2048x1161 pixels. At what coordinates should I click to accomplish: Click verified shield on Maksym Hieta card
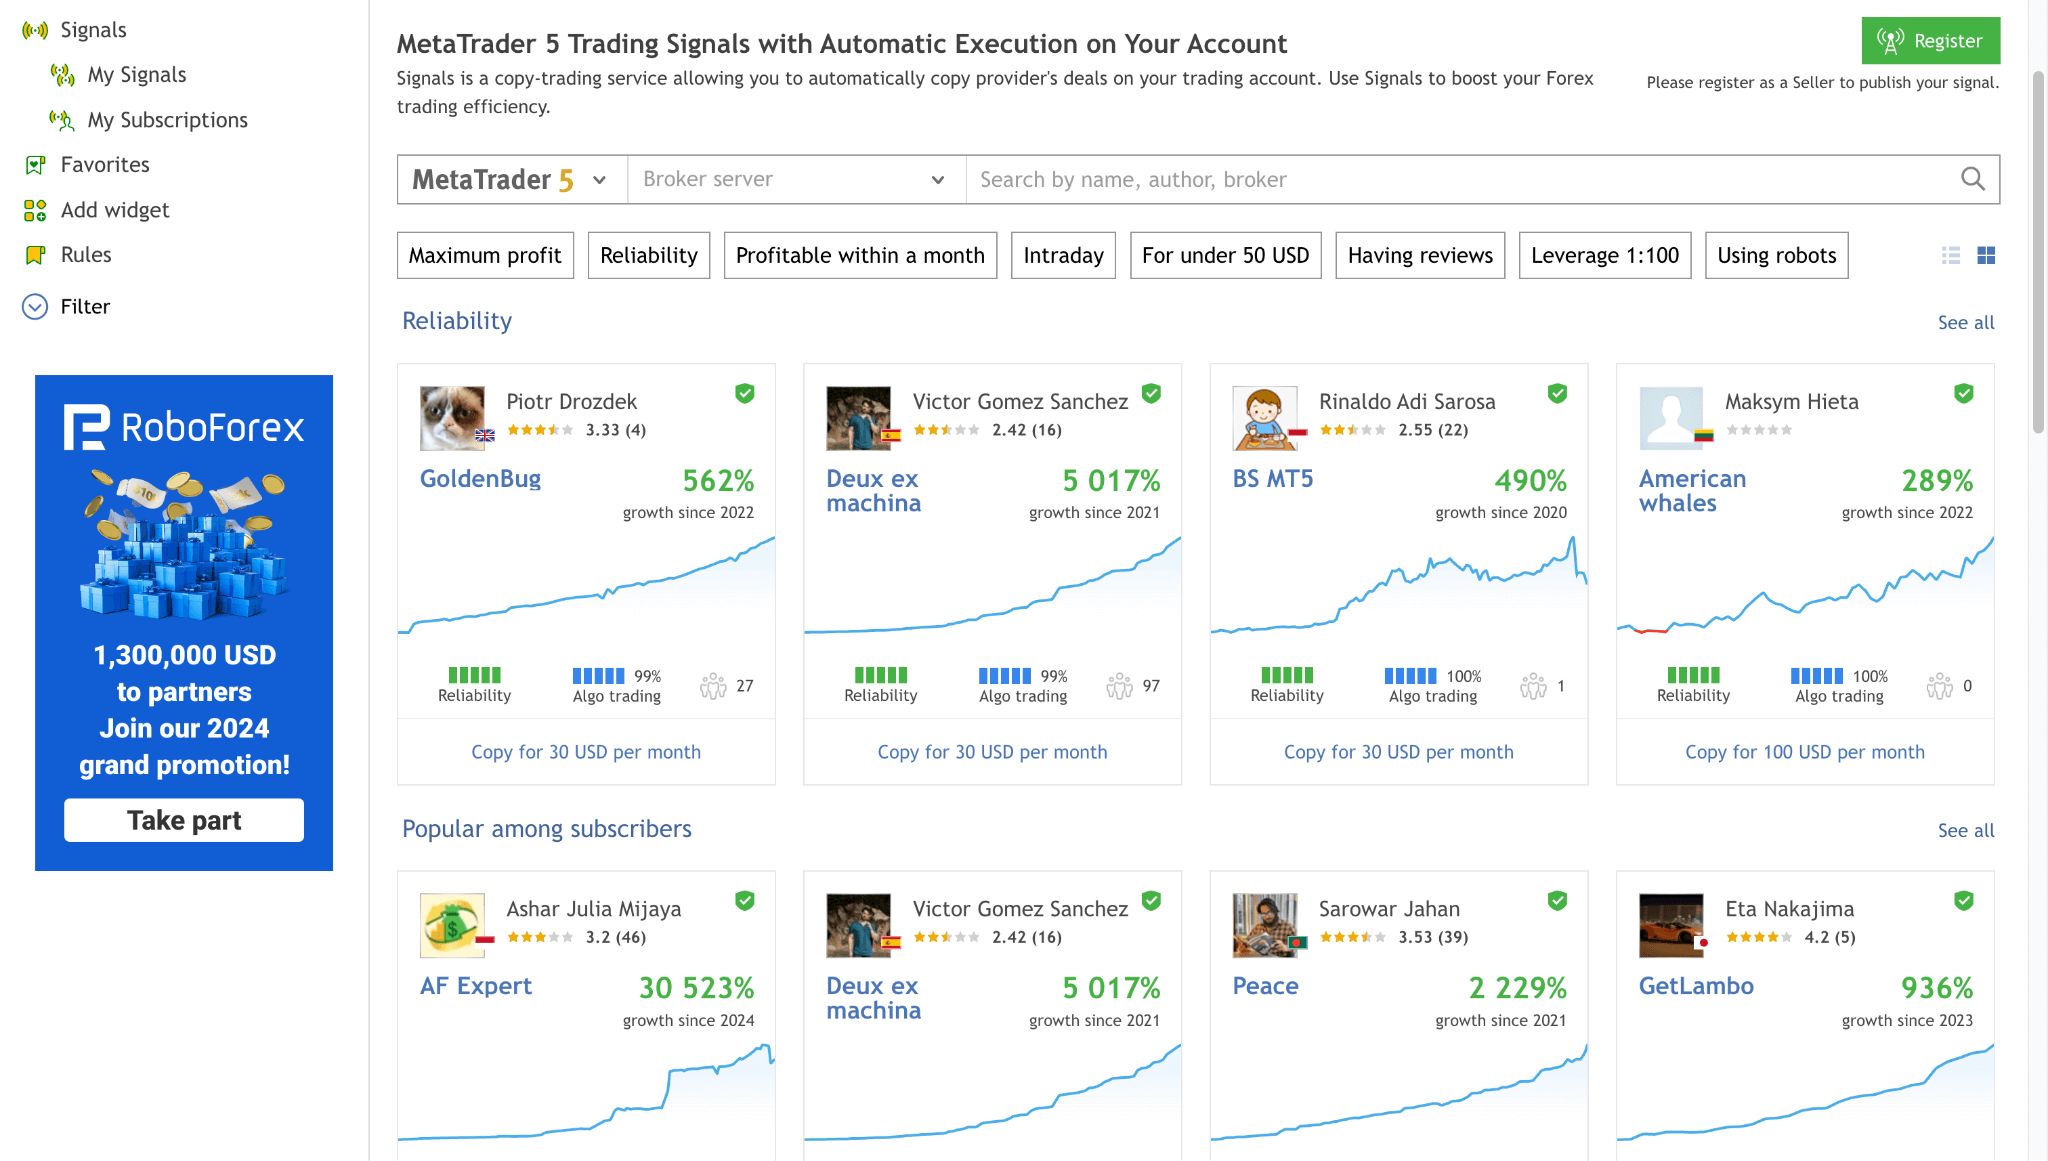[x=1964, y=393]
